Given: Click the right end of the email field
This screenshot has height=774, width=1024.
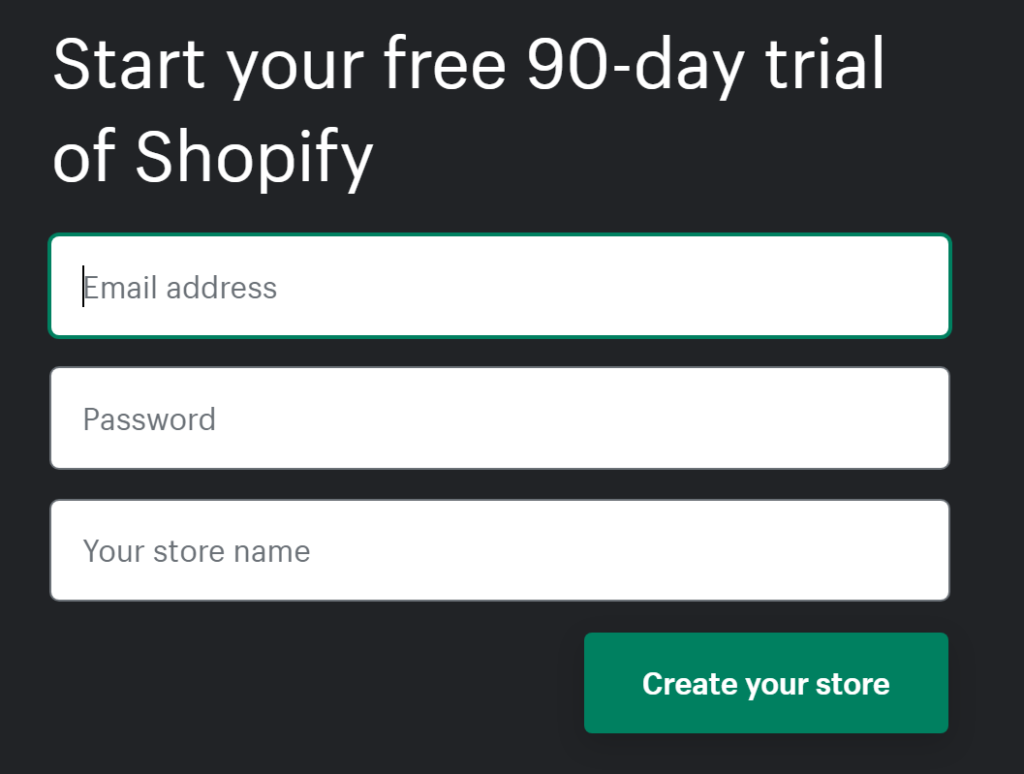Looking at the screenshot, I should coord(914,286).
